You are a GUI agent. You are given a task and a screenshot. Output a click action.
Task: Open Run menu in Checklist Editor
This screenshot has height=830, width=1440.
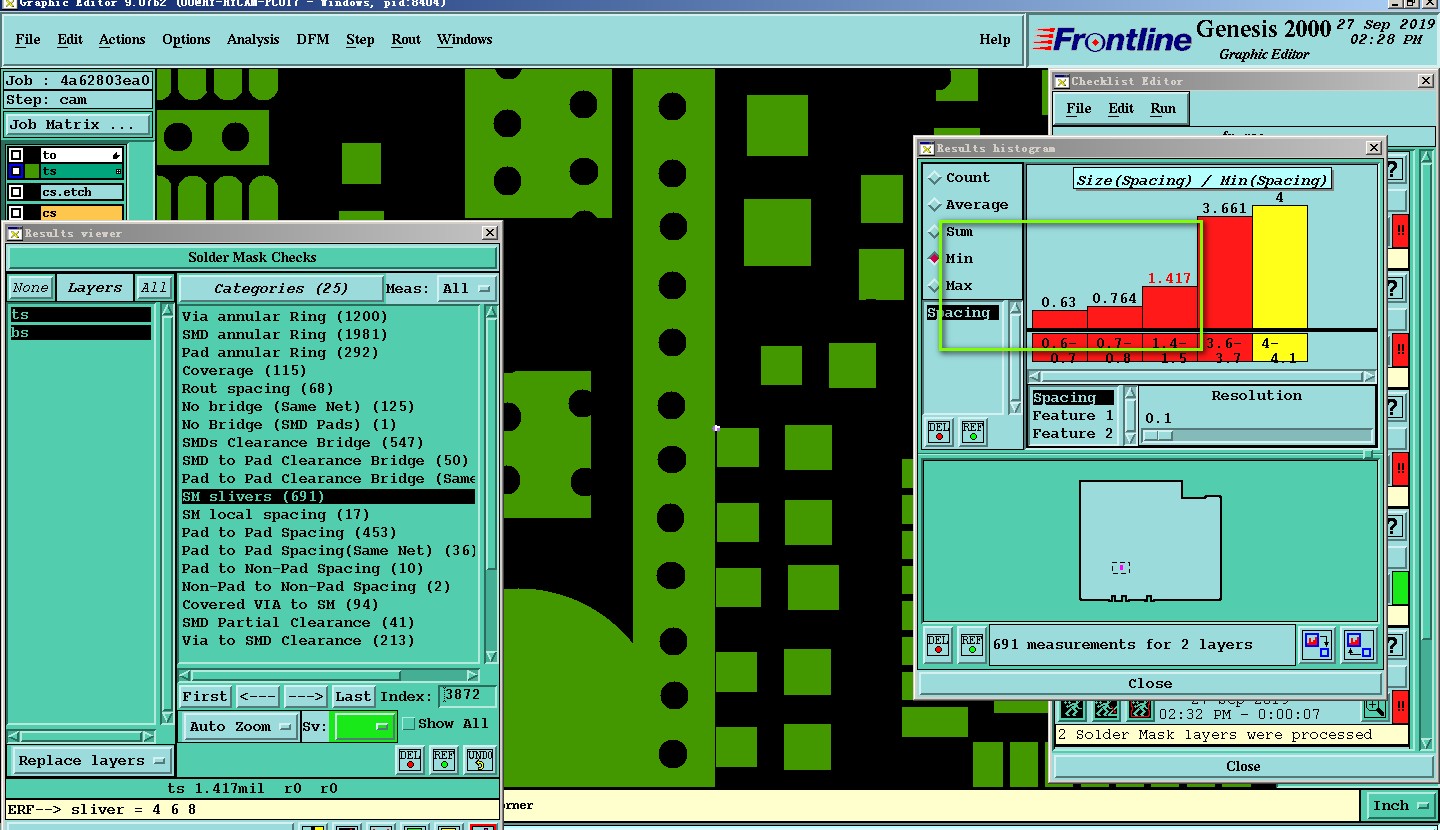(x=1163, y=108)
